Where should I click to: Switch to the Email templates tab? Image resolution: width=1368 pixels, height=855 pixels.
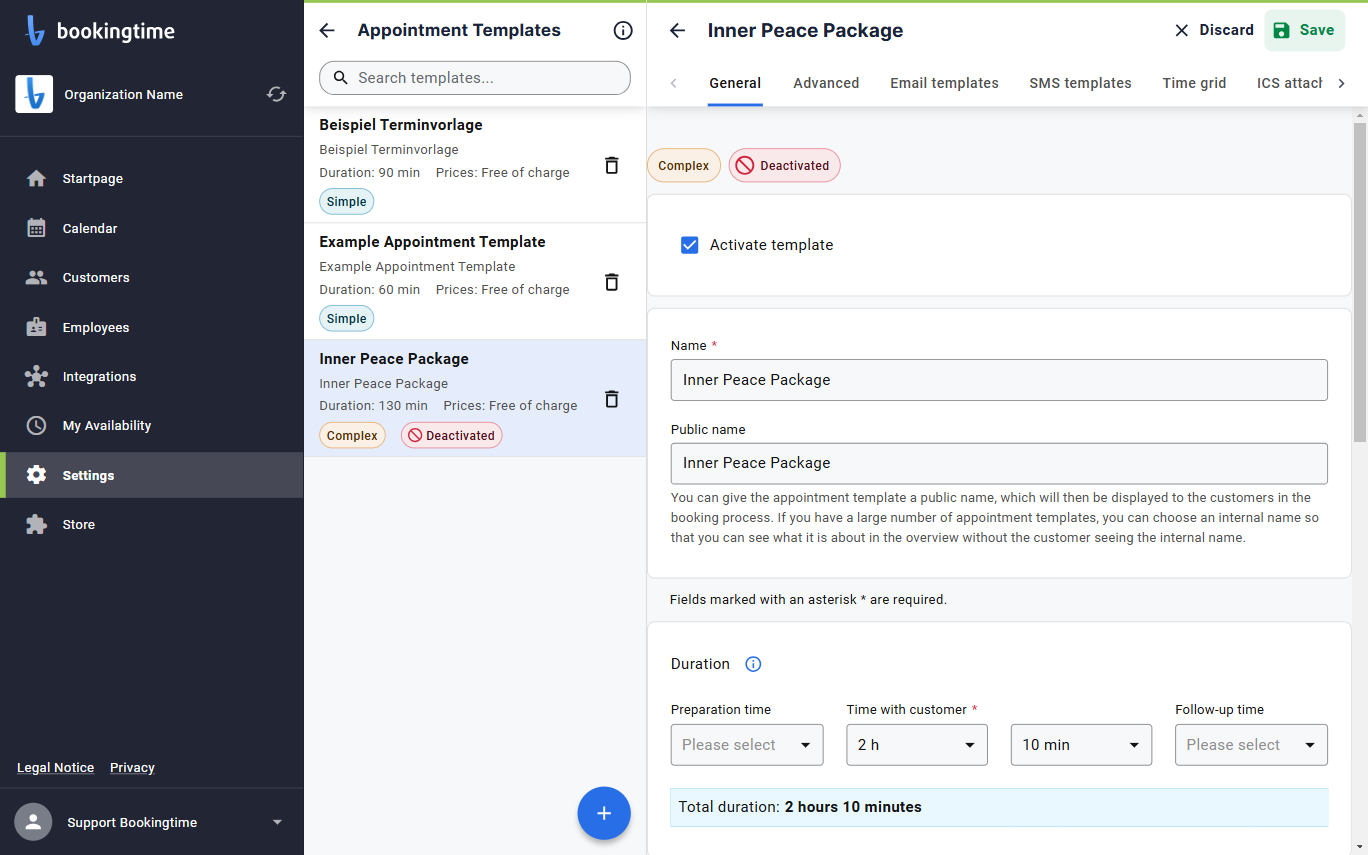pyautogui.click(x=944, y=83)
